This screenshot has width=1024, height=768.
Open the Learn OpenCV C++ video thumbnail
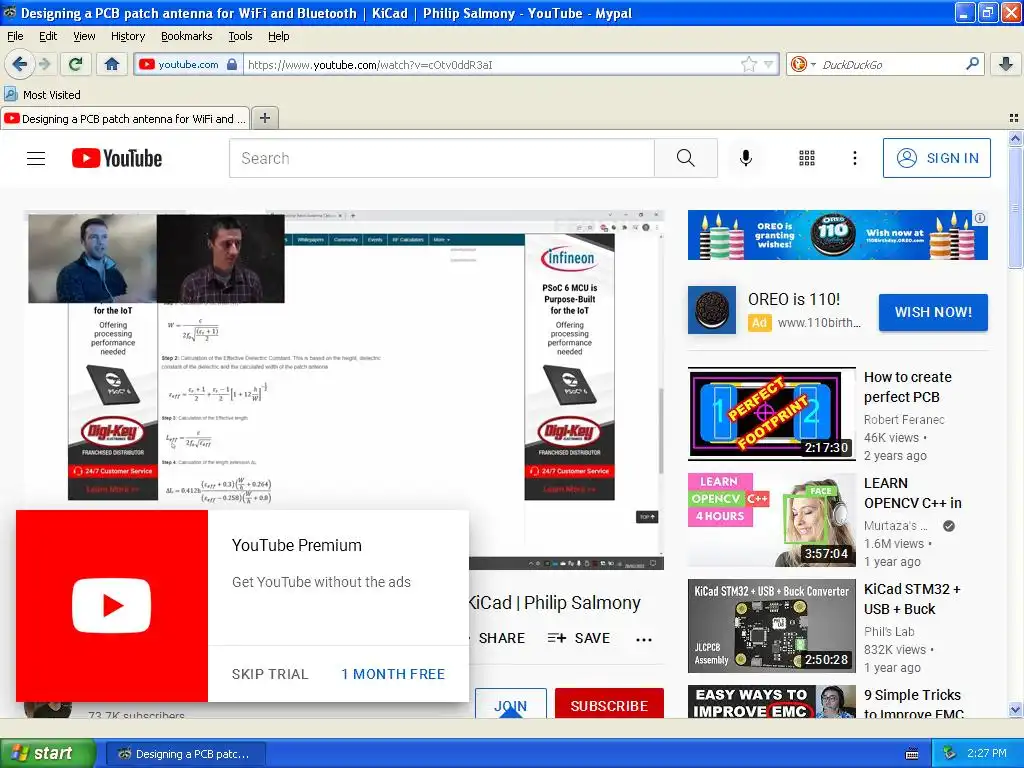tap(772, 520)
